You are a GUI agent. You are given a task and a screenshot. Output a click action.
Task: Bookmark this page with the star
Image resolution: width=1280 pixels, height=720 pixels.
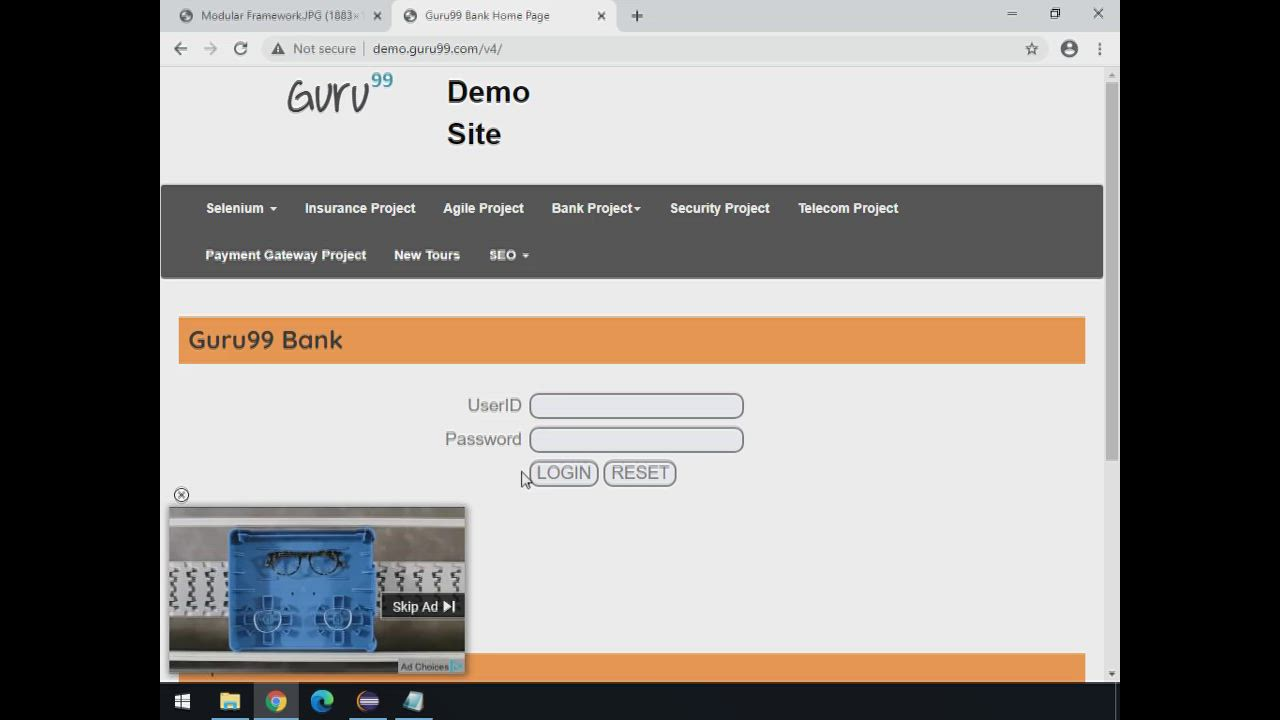click(x=1032, y=48)
